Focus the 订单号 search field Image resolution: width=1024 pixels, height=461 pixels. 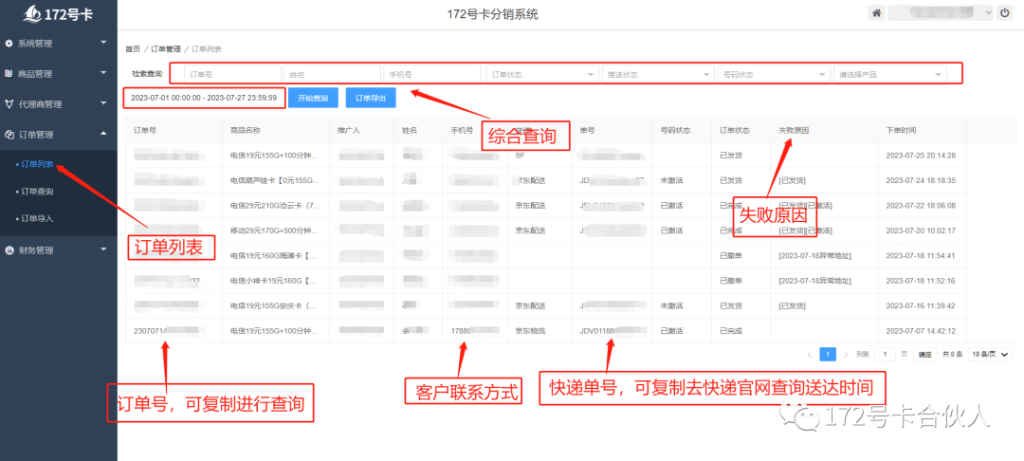(232, 74)
